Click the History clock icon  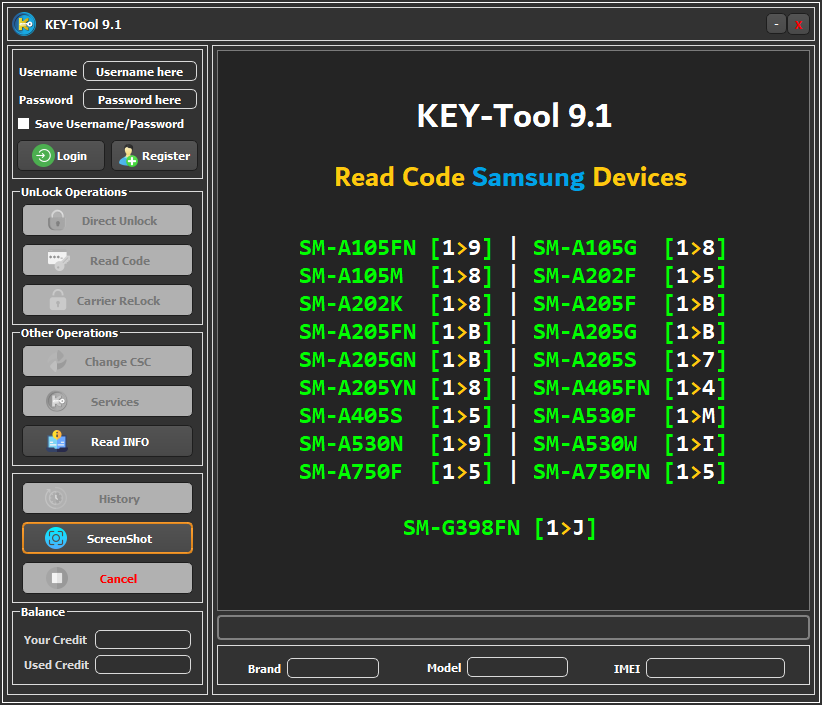point(56,498)
